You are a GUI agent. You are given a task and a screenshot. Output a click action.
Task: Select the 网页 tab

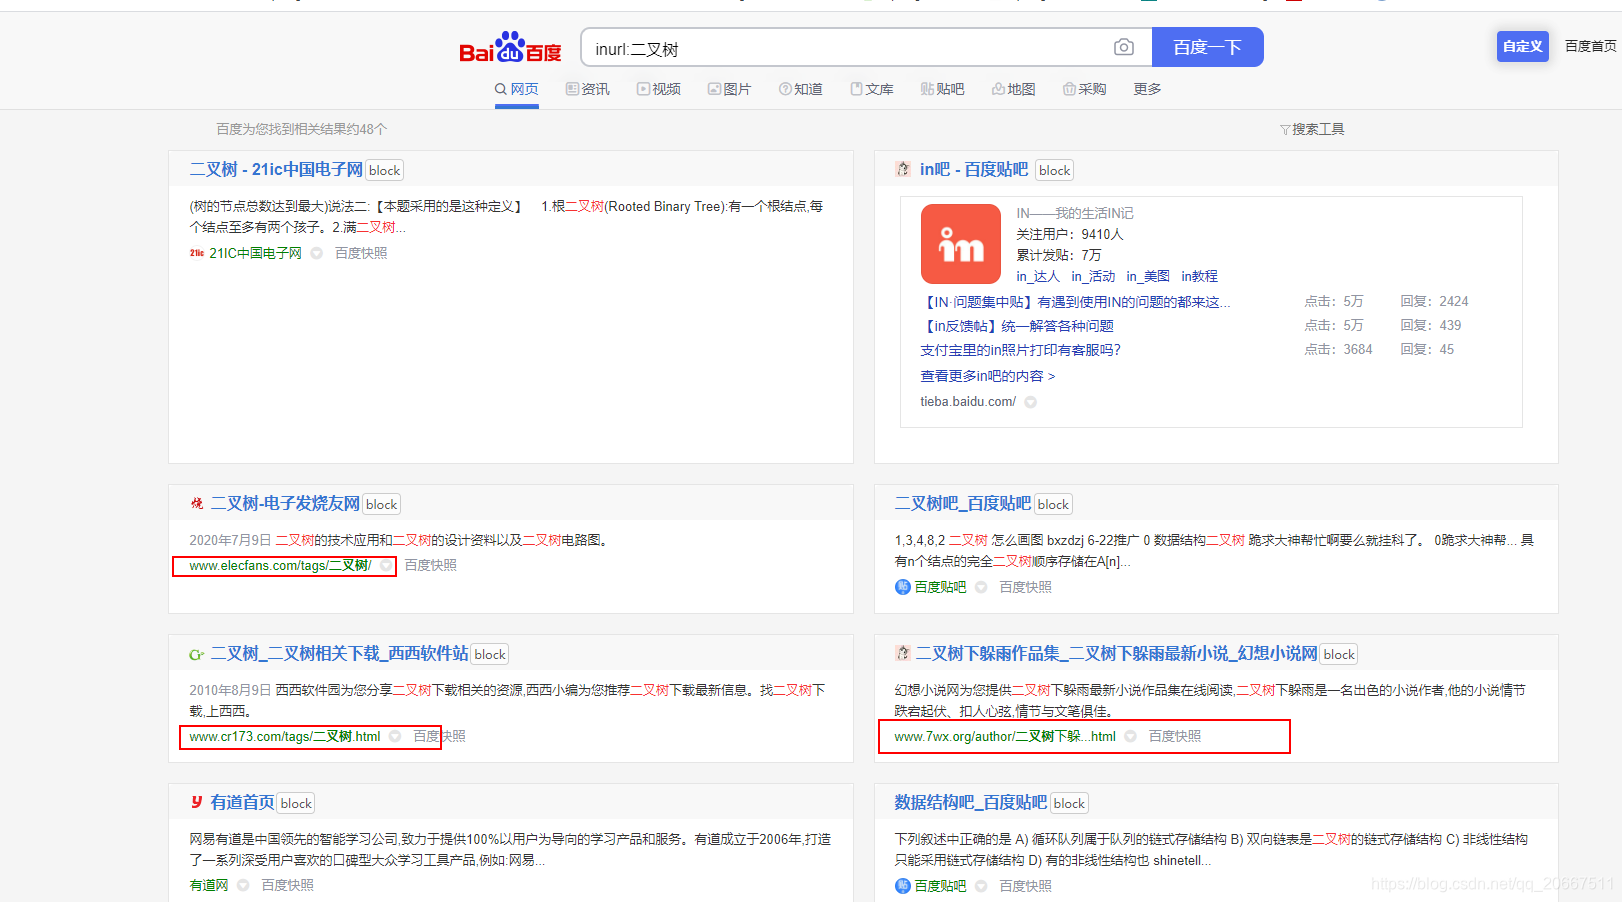(517, 89)
